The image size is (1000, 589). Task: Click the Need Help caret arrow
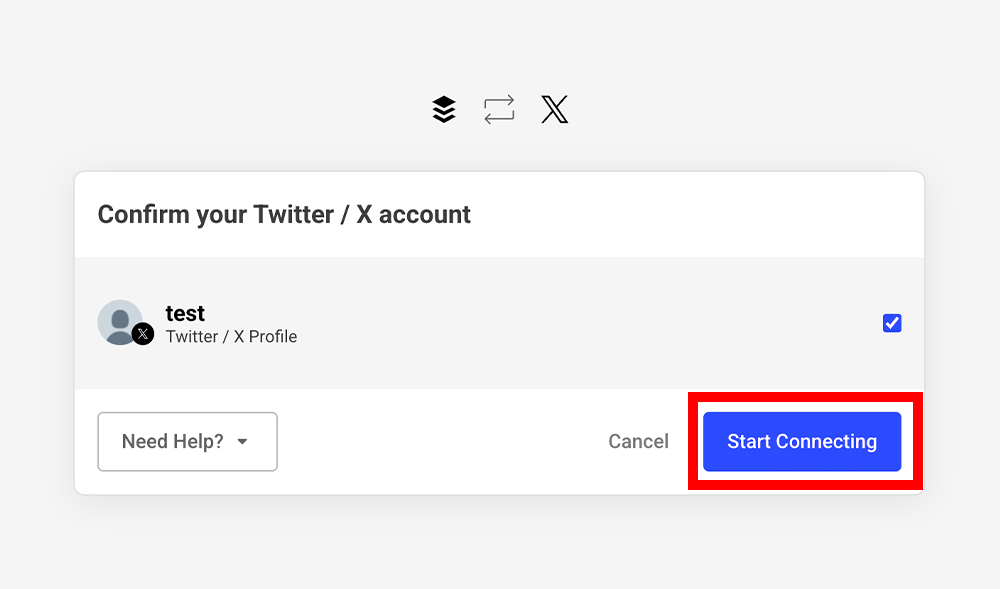click(x=242, y=442)
